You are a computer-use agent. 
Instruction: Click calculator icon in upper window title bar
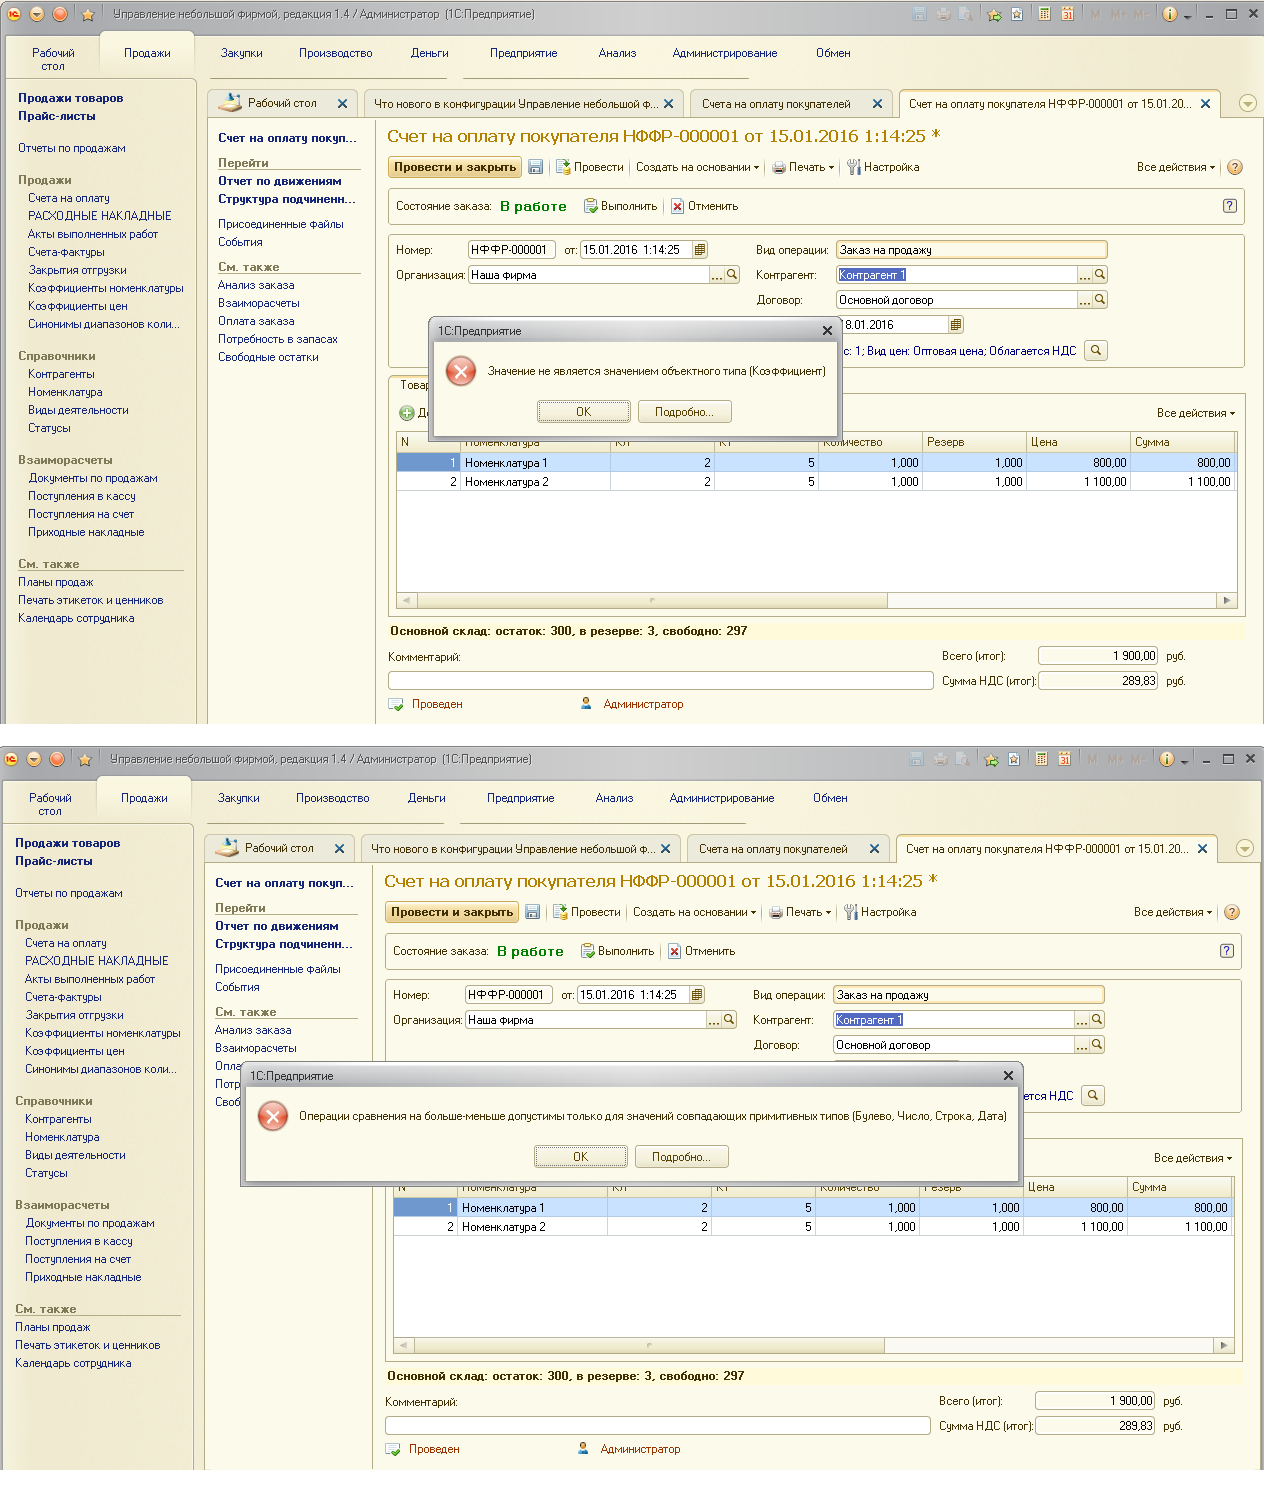[1044, 14]
